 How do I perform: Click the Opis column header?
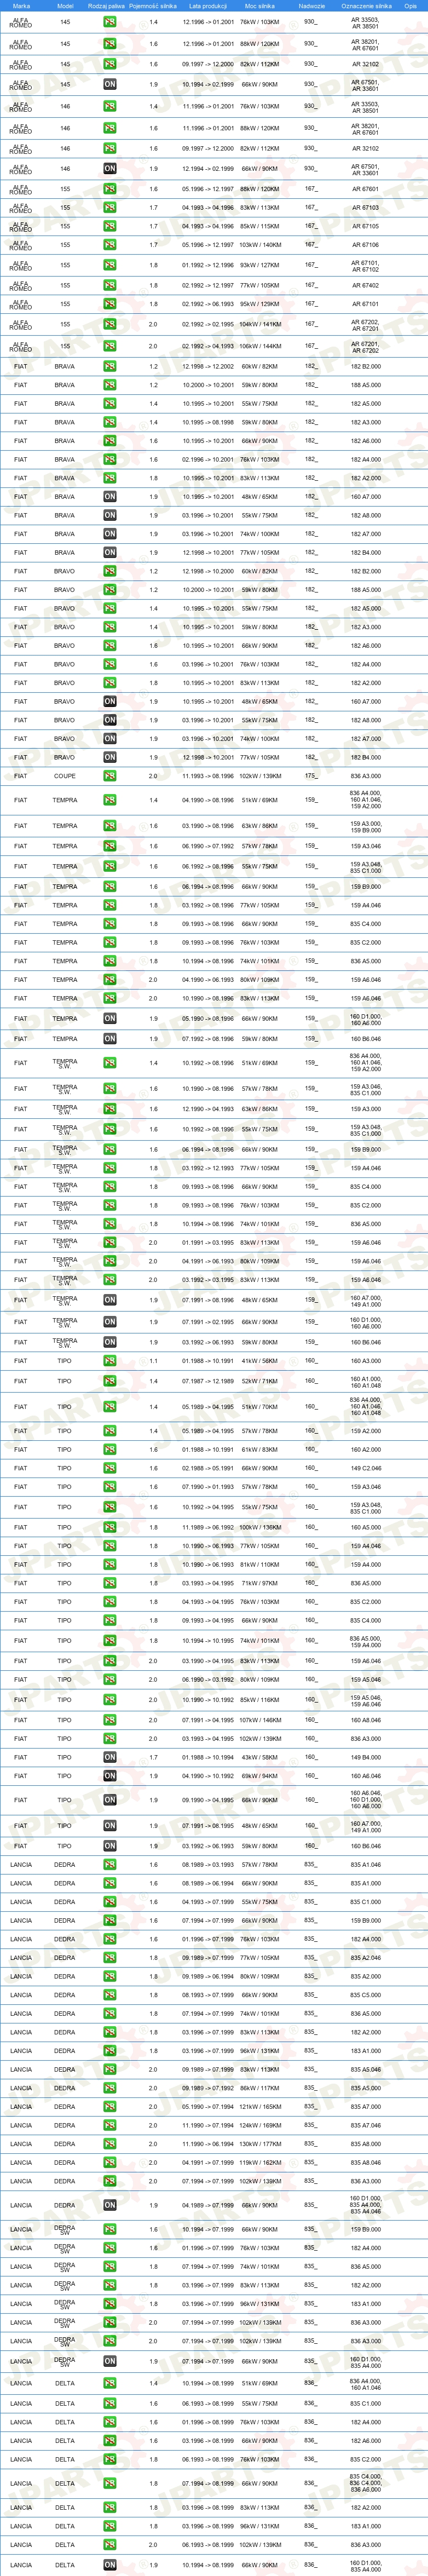tap(410, 6)
